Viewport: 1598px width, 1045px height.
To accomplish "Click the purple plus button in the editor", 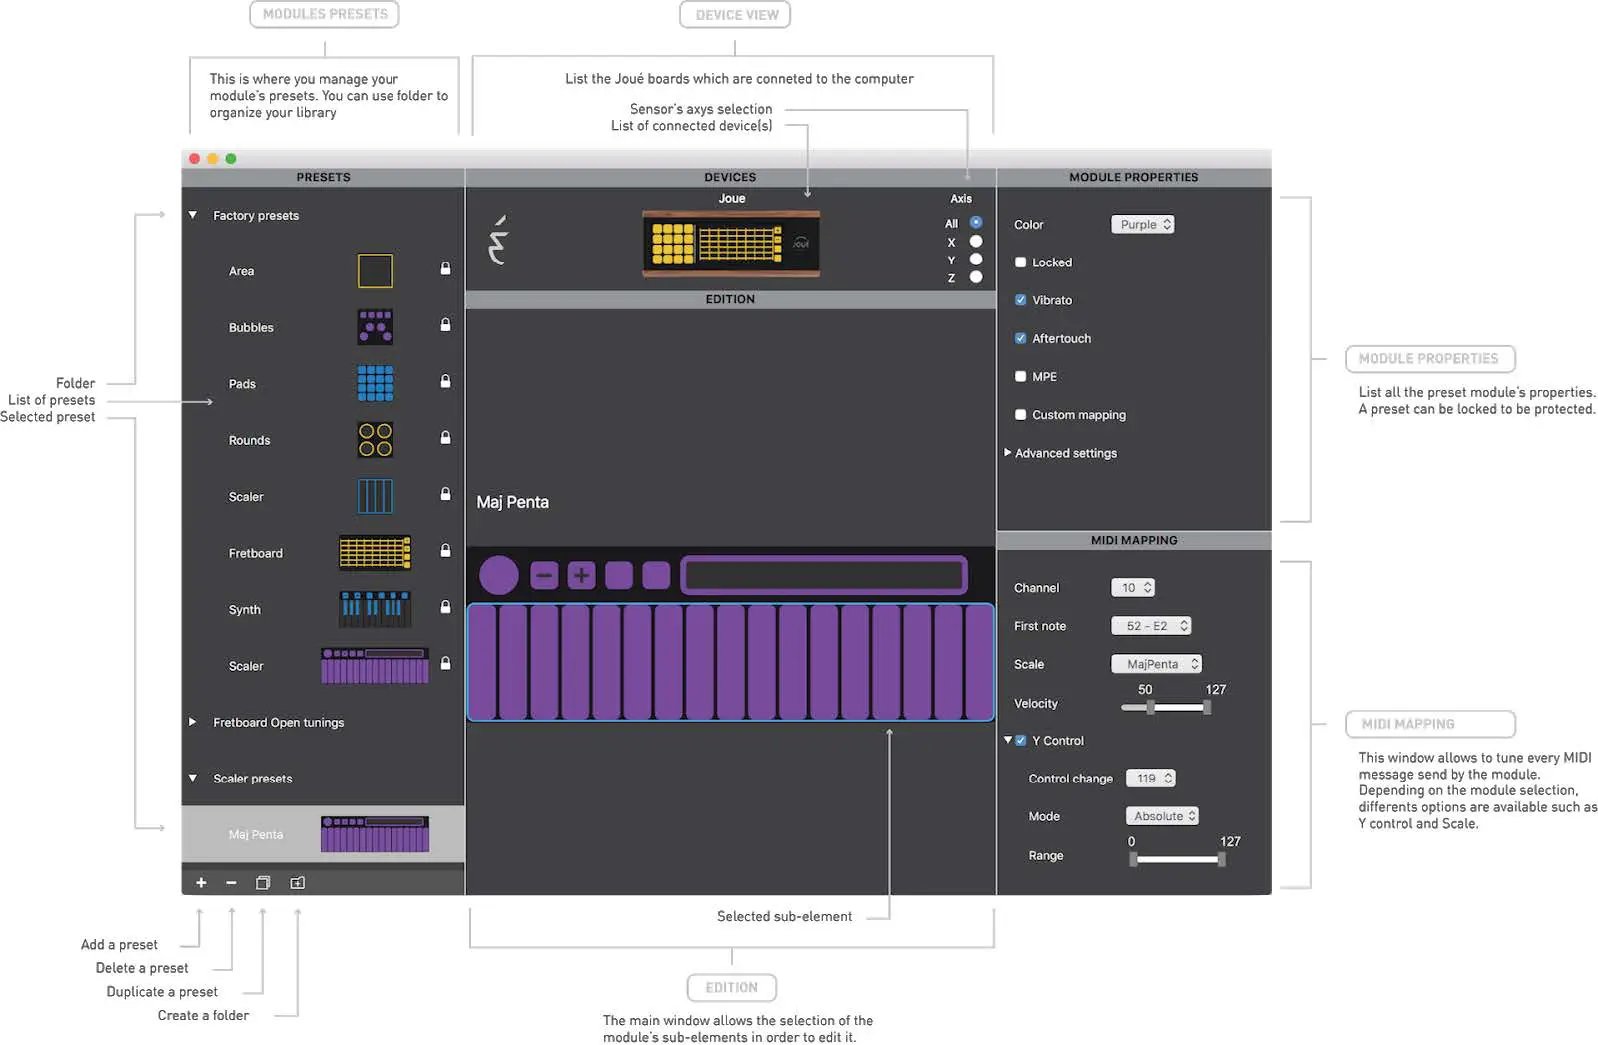I will 581,575.
